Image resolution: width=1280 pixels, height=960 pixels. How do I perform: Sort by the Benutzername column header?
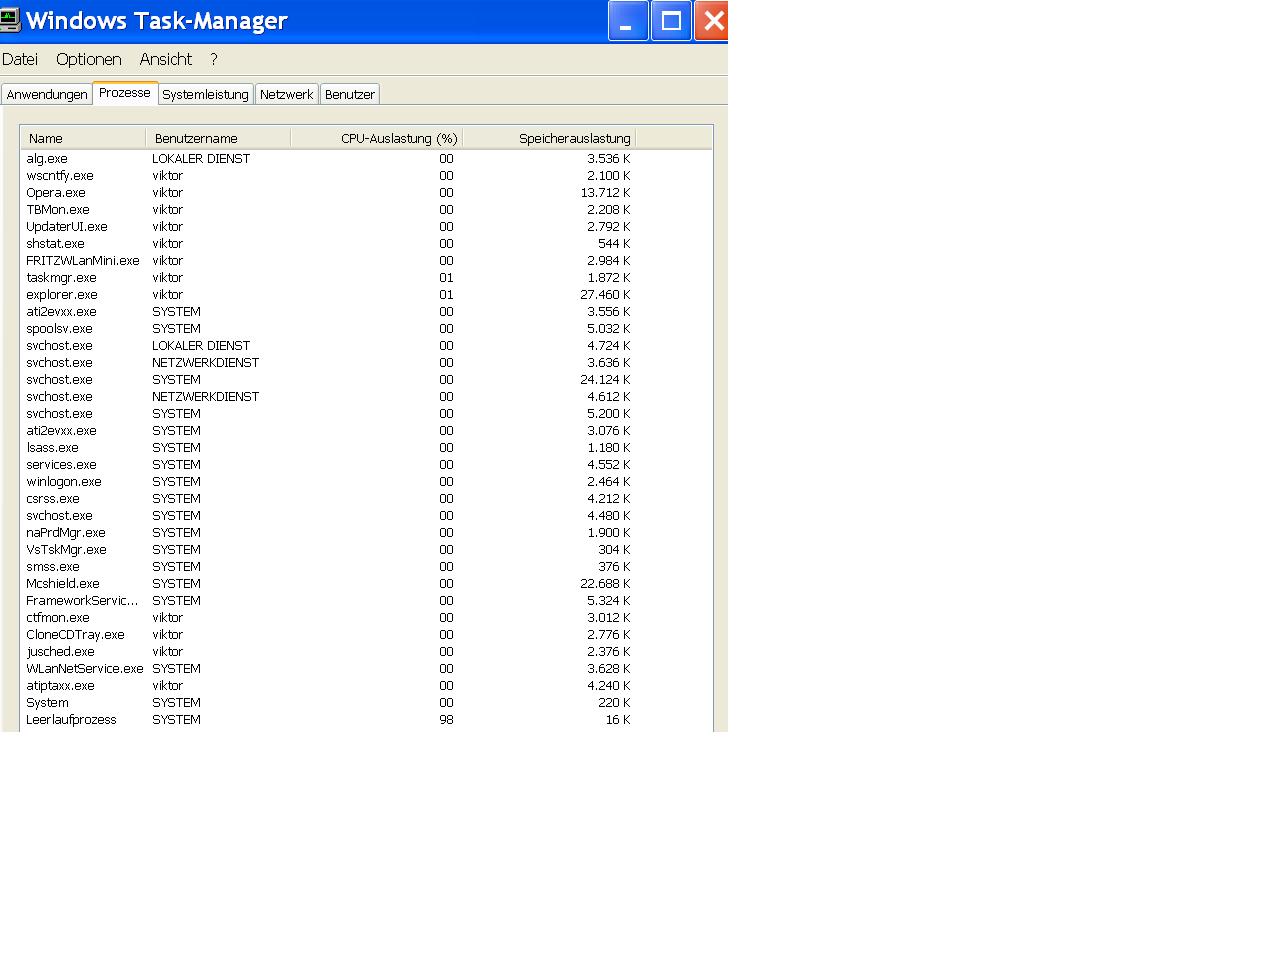(x=218, y=138)
